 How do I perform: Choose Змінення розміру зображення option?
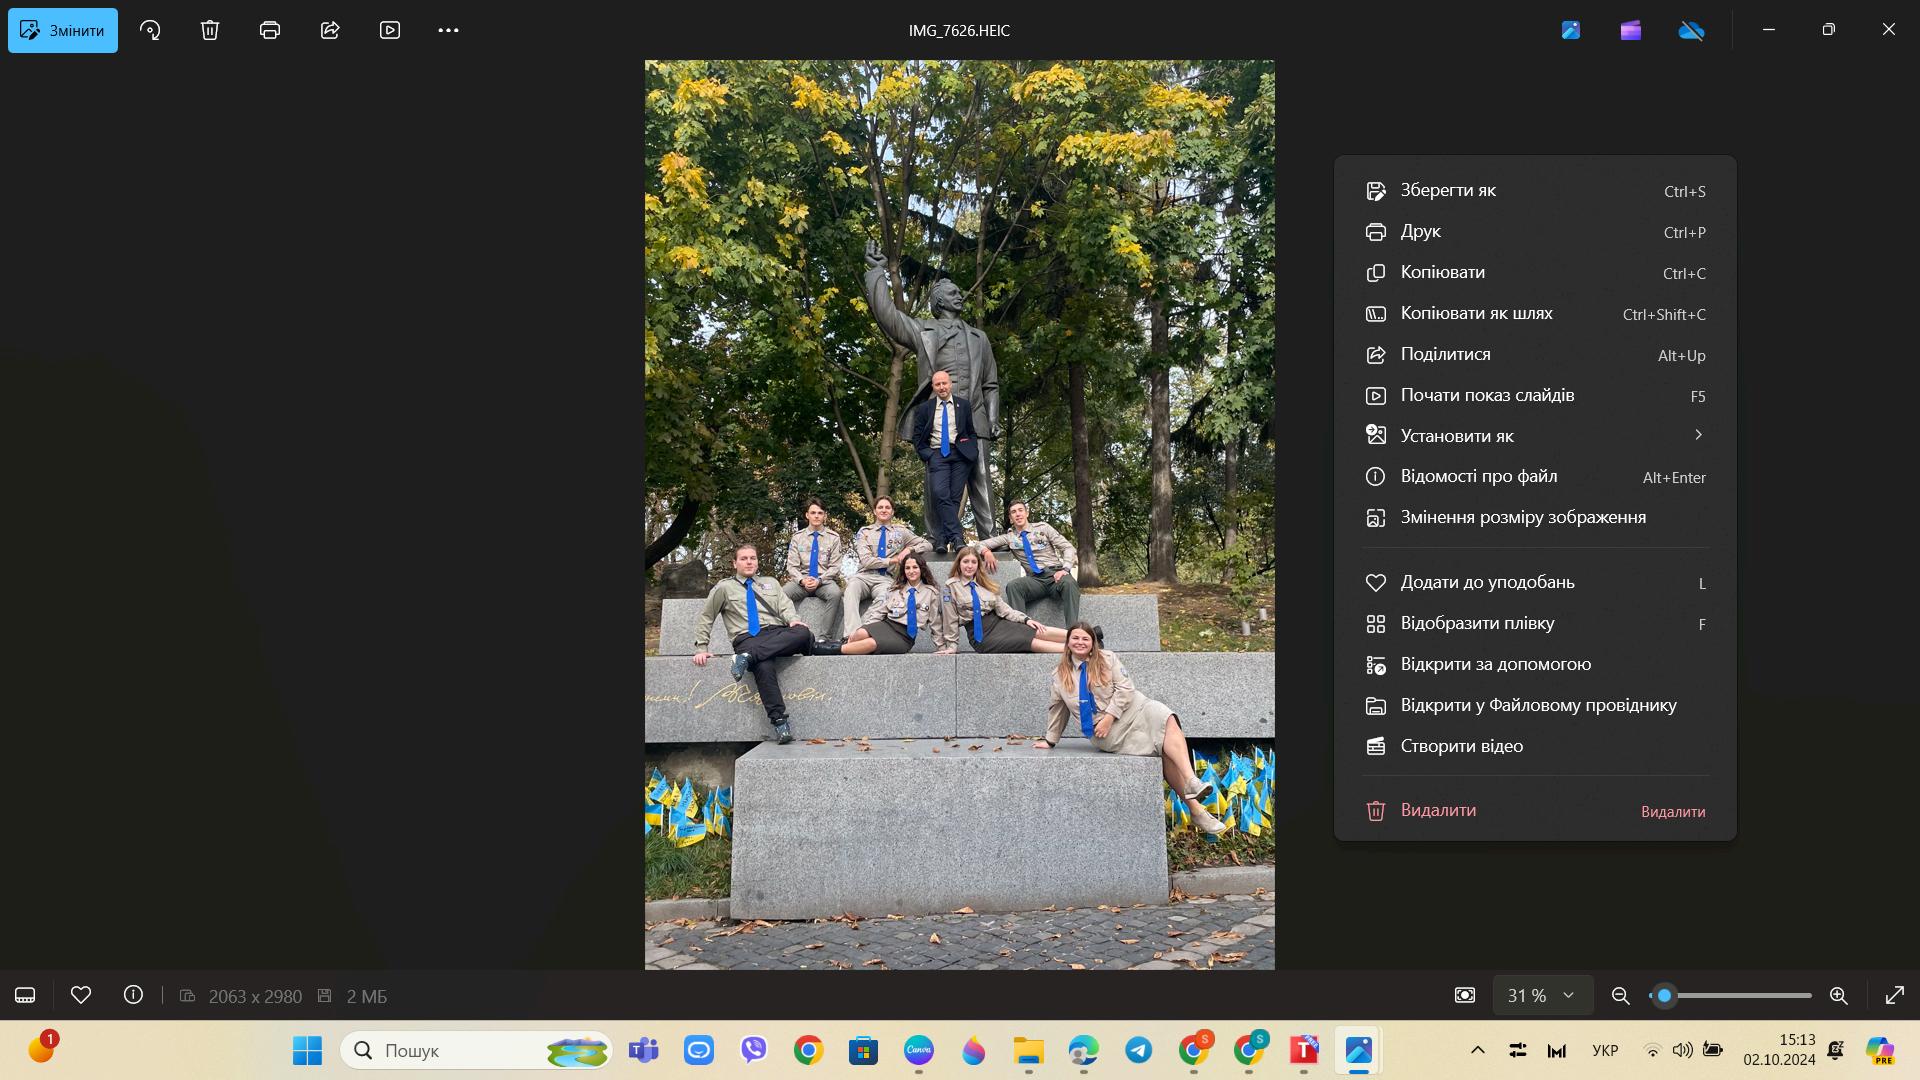coord(1535,517)
